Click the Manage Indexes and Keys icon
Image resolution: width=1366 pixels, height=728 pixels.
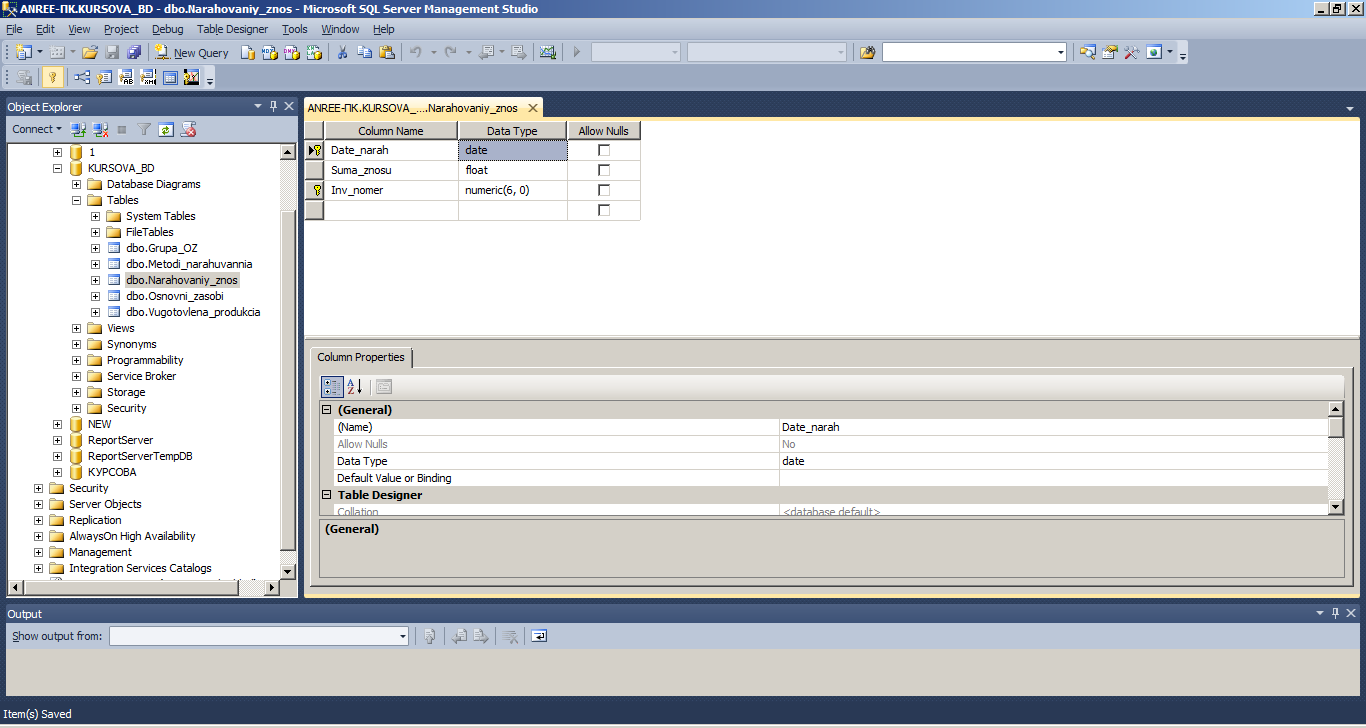click(104, 77)
